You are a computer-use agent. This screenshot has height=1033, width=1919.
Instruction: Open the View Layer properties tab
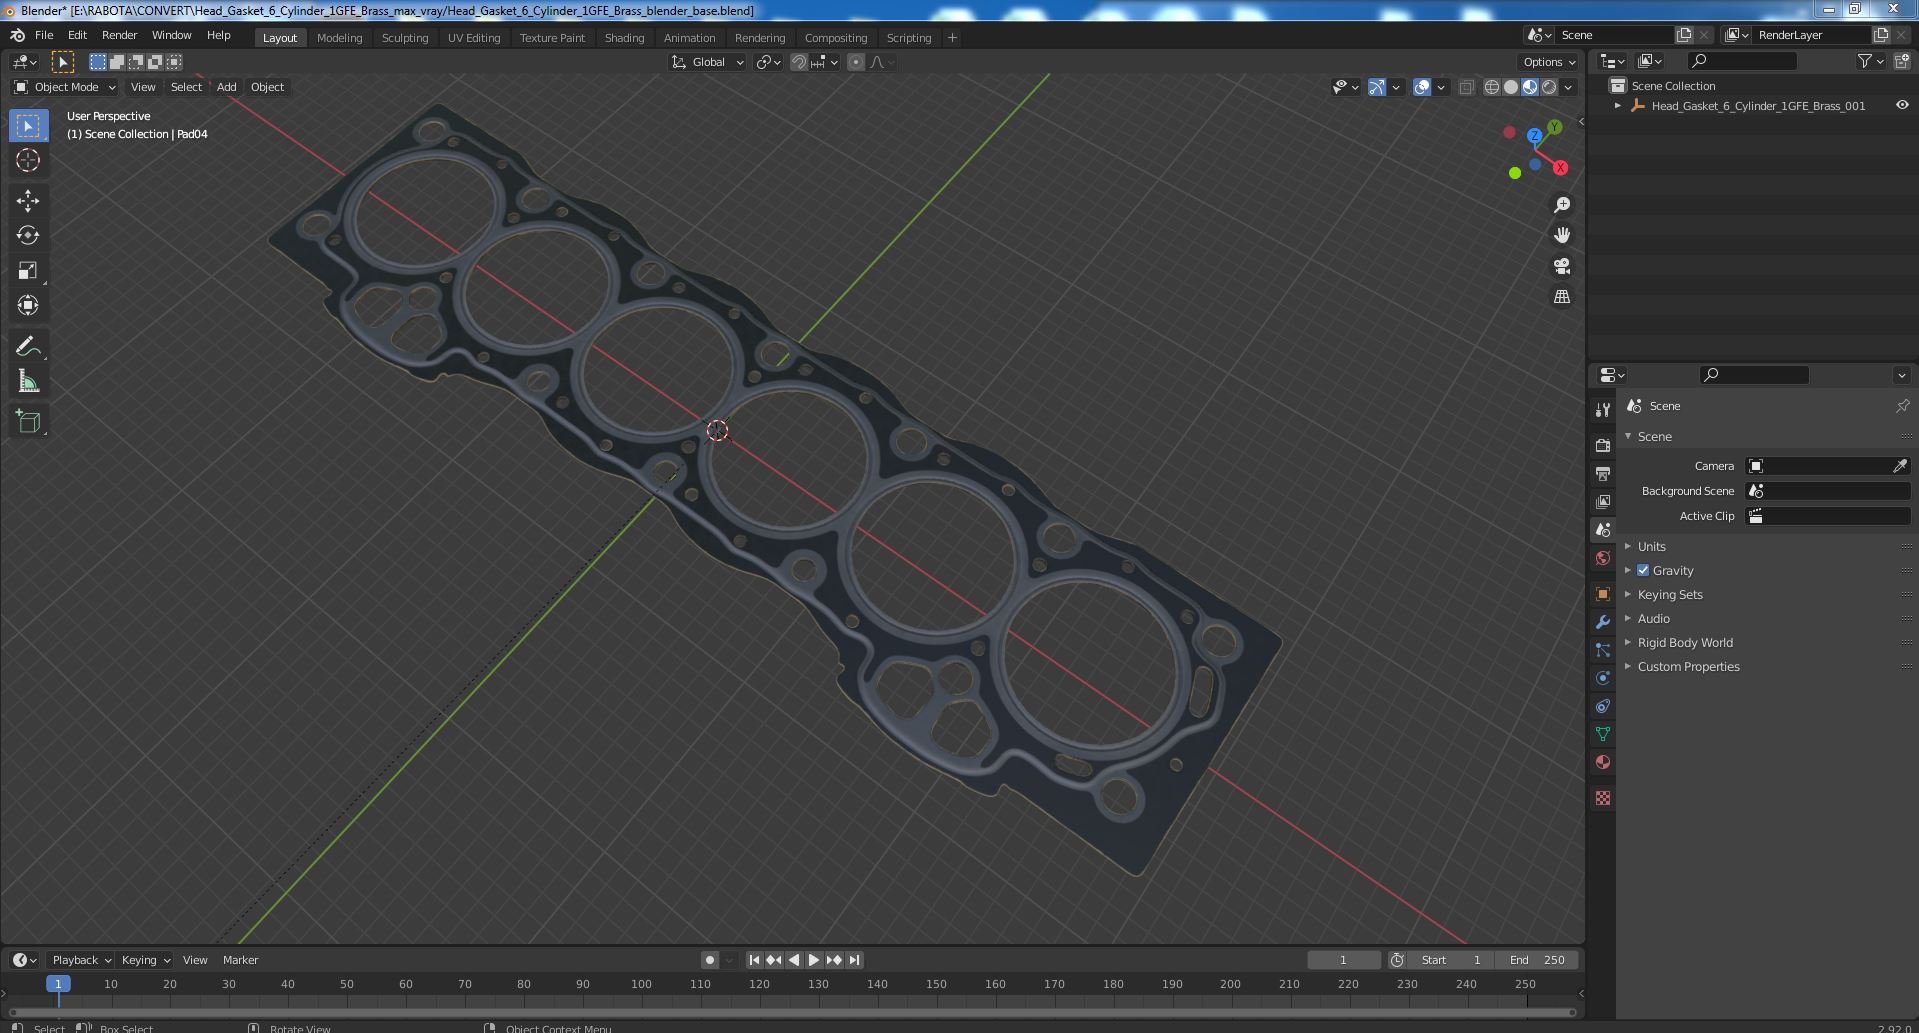tap(1603, 501)
